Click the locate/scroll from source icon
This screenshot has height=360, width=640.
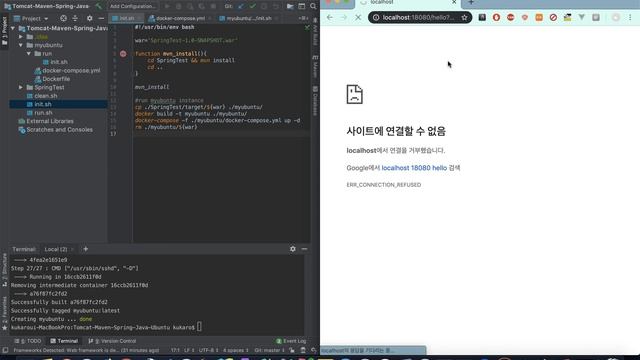[x=63, y=18]
